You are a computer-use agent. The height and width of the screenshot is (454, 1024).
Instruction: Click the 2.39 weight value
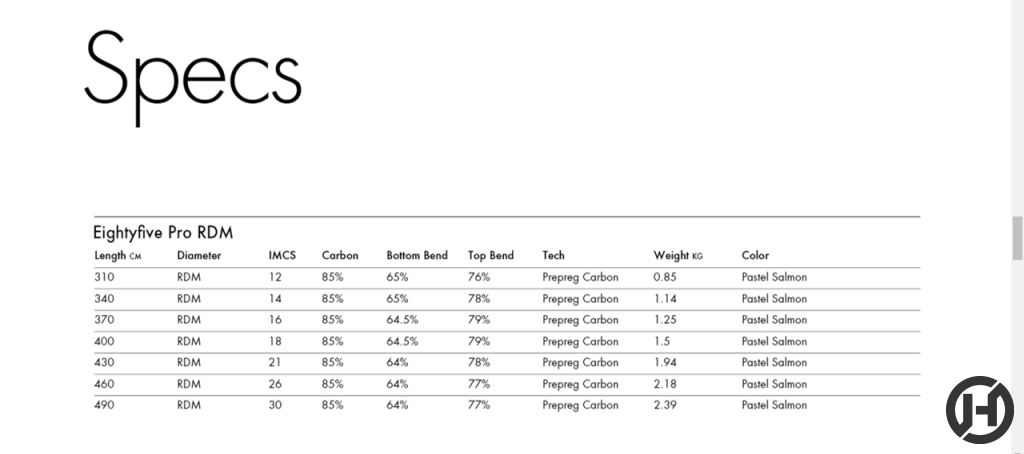pyautogui.click(x=665, y=406)
